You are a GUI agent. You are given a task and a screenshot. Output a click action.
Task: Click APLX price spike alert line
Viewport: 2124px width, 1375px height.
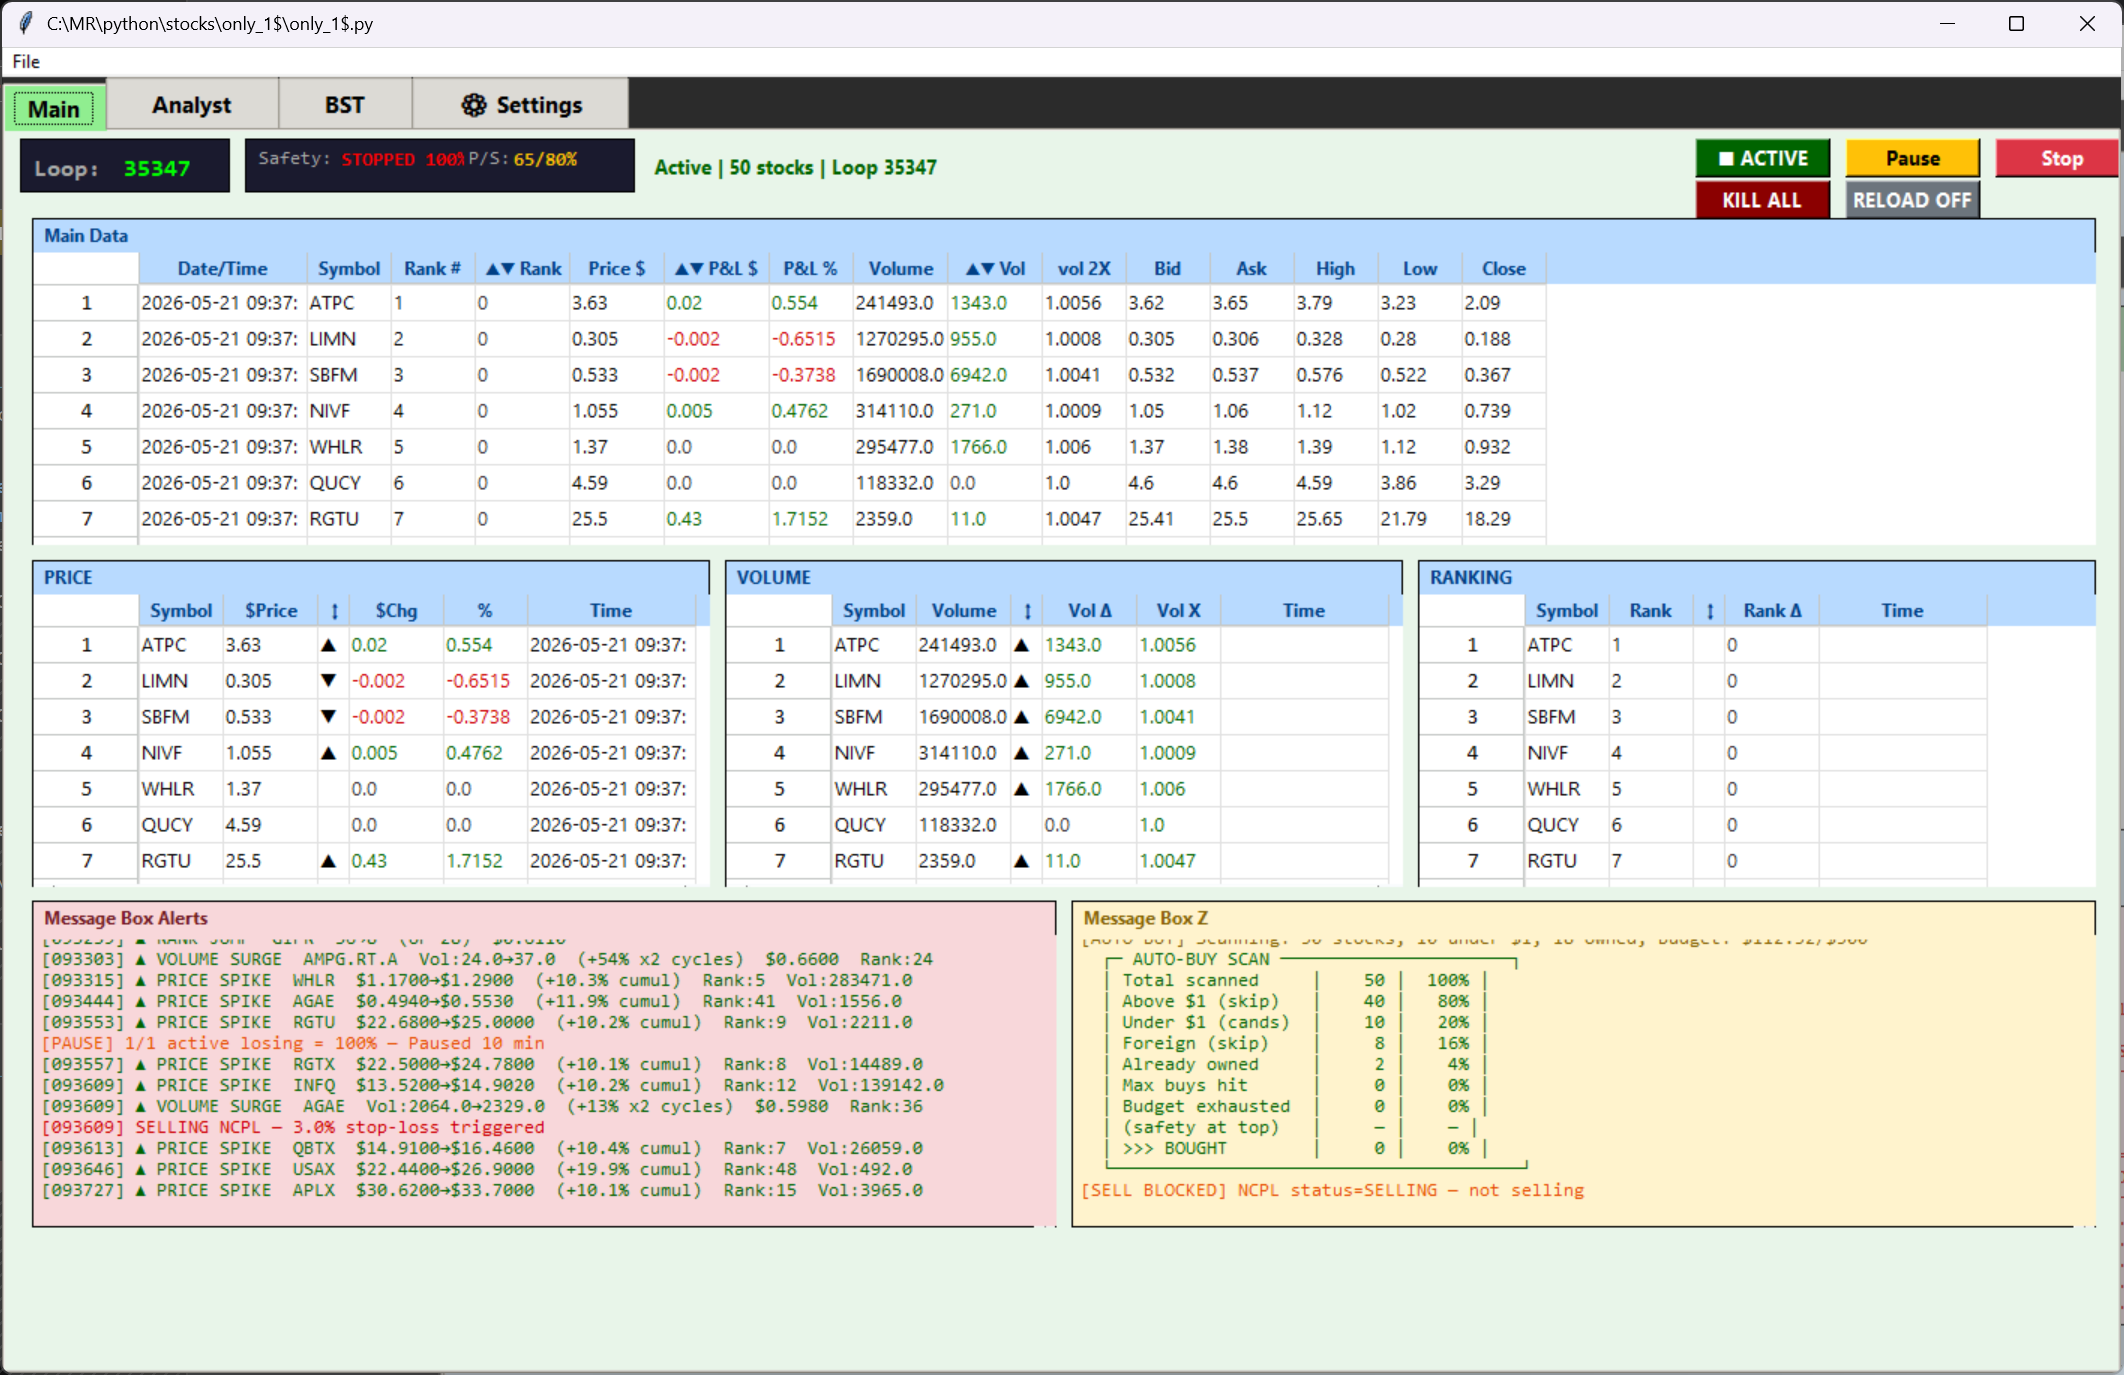tap(482, 1190)
